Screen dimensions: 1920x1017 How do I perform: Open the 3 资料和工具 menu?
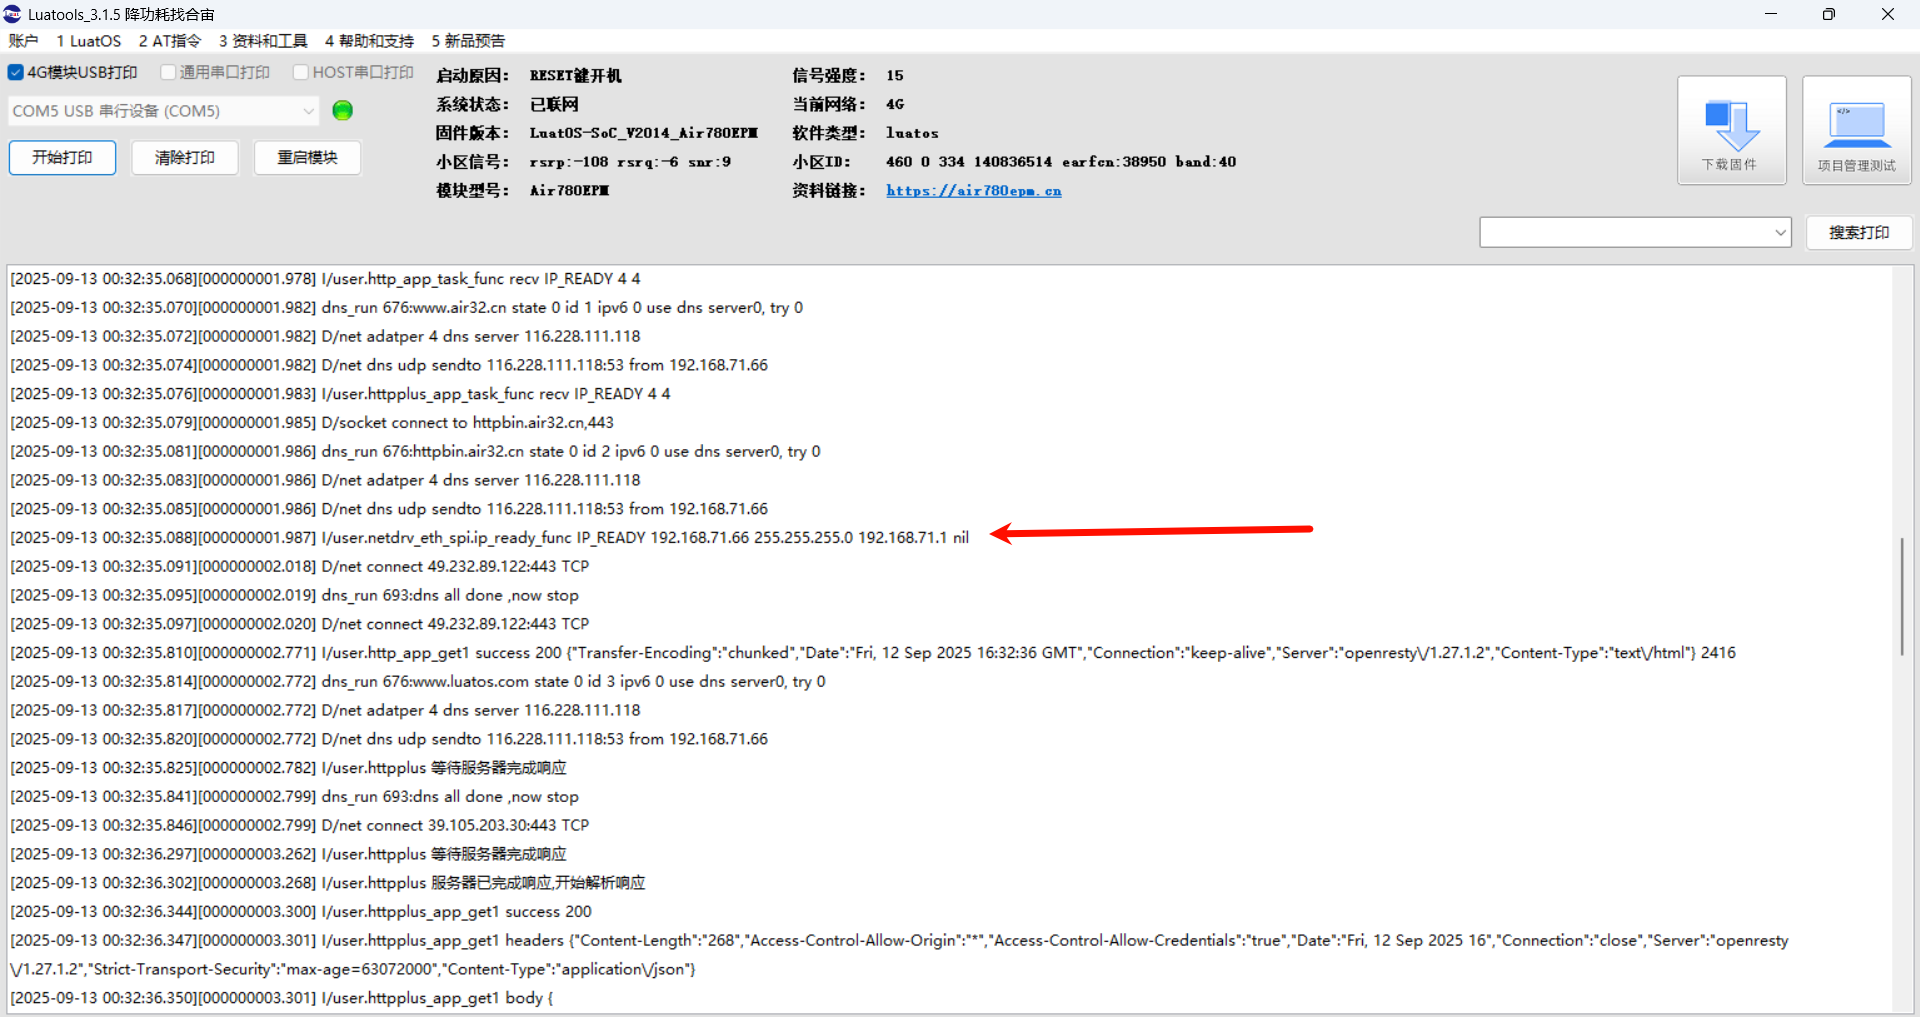[x=263, y=41]
